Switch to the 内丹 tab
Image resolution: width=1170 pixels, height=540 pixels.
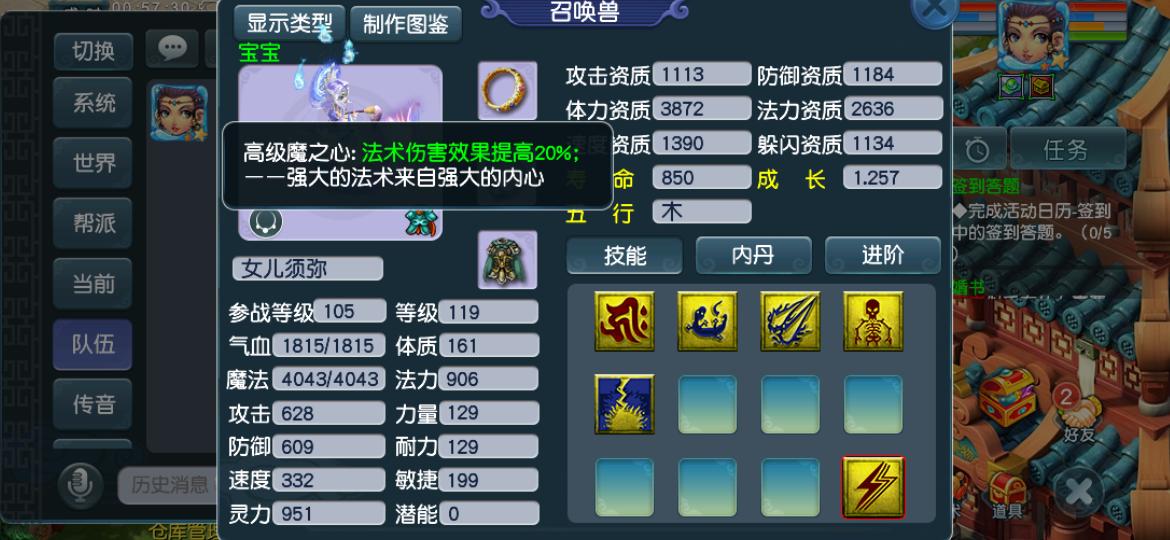753,255
